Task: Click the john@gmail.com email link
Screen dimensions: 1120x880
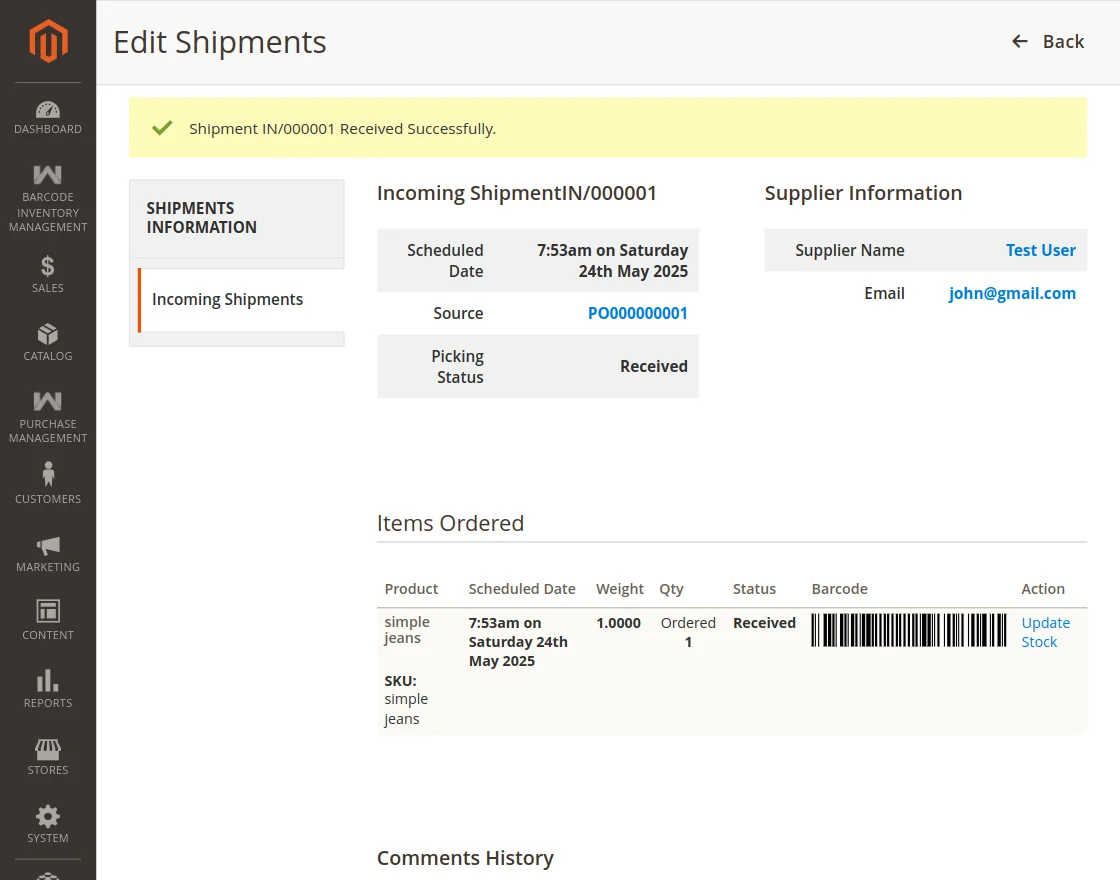Action: 1011,292
